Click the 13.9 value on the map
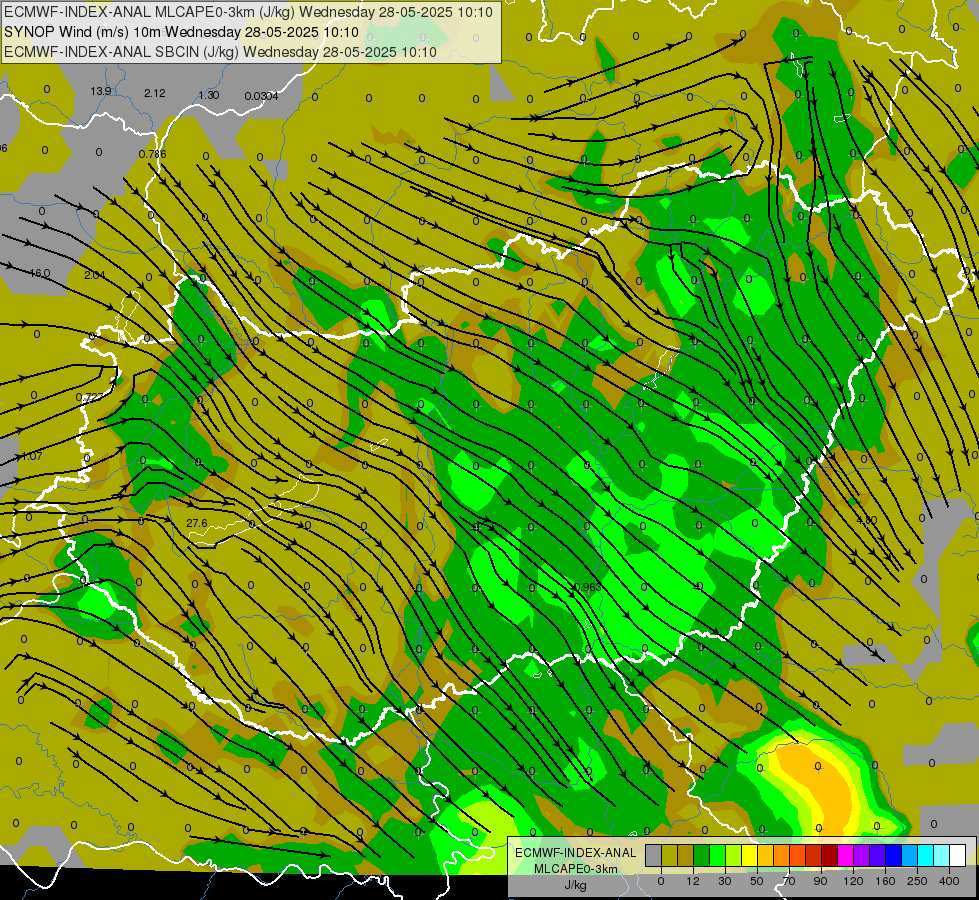The width and height of the screenshot is (979, 900). point(101,91)
